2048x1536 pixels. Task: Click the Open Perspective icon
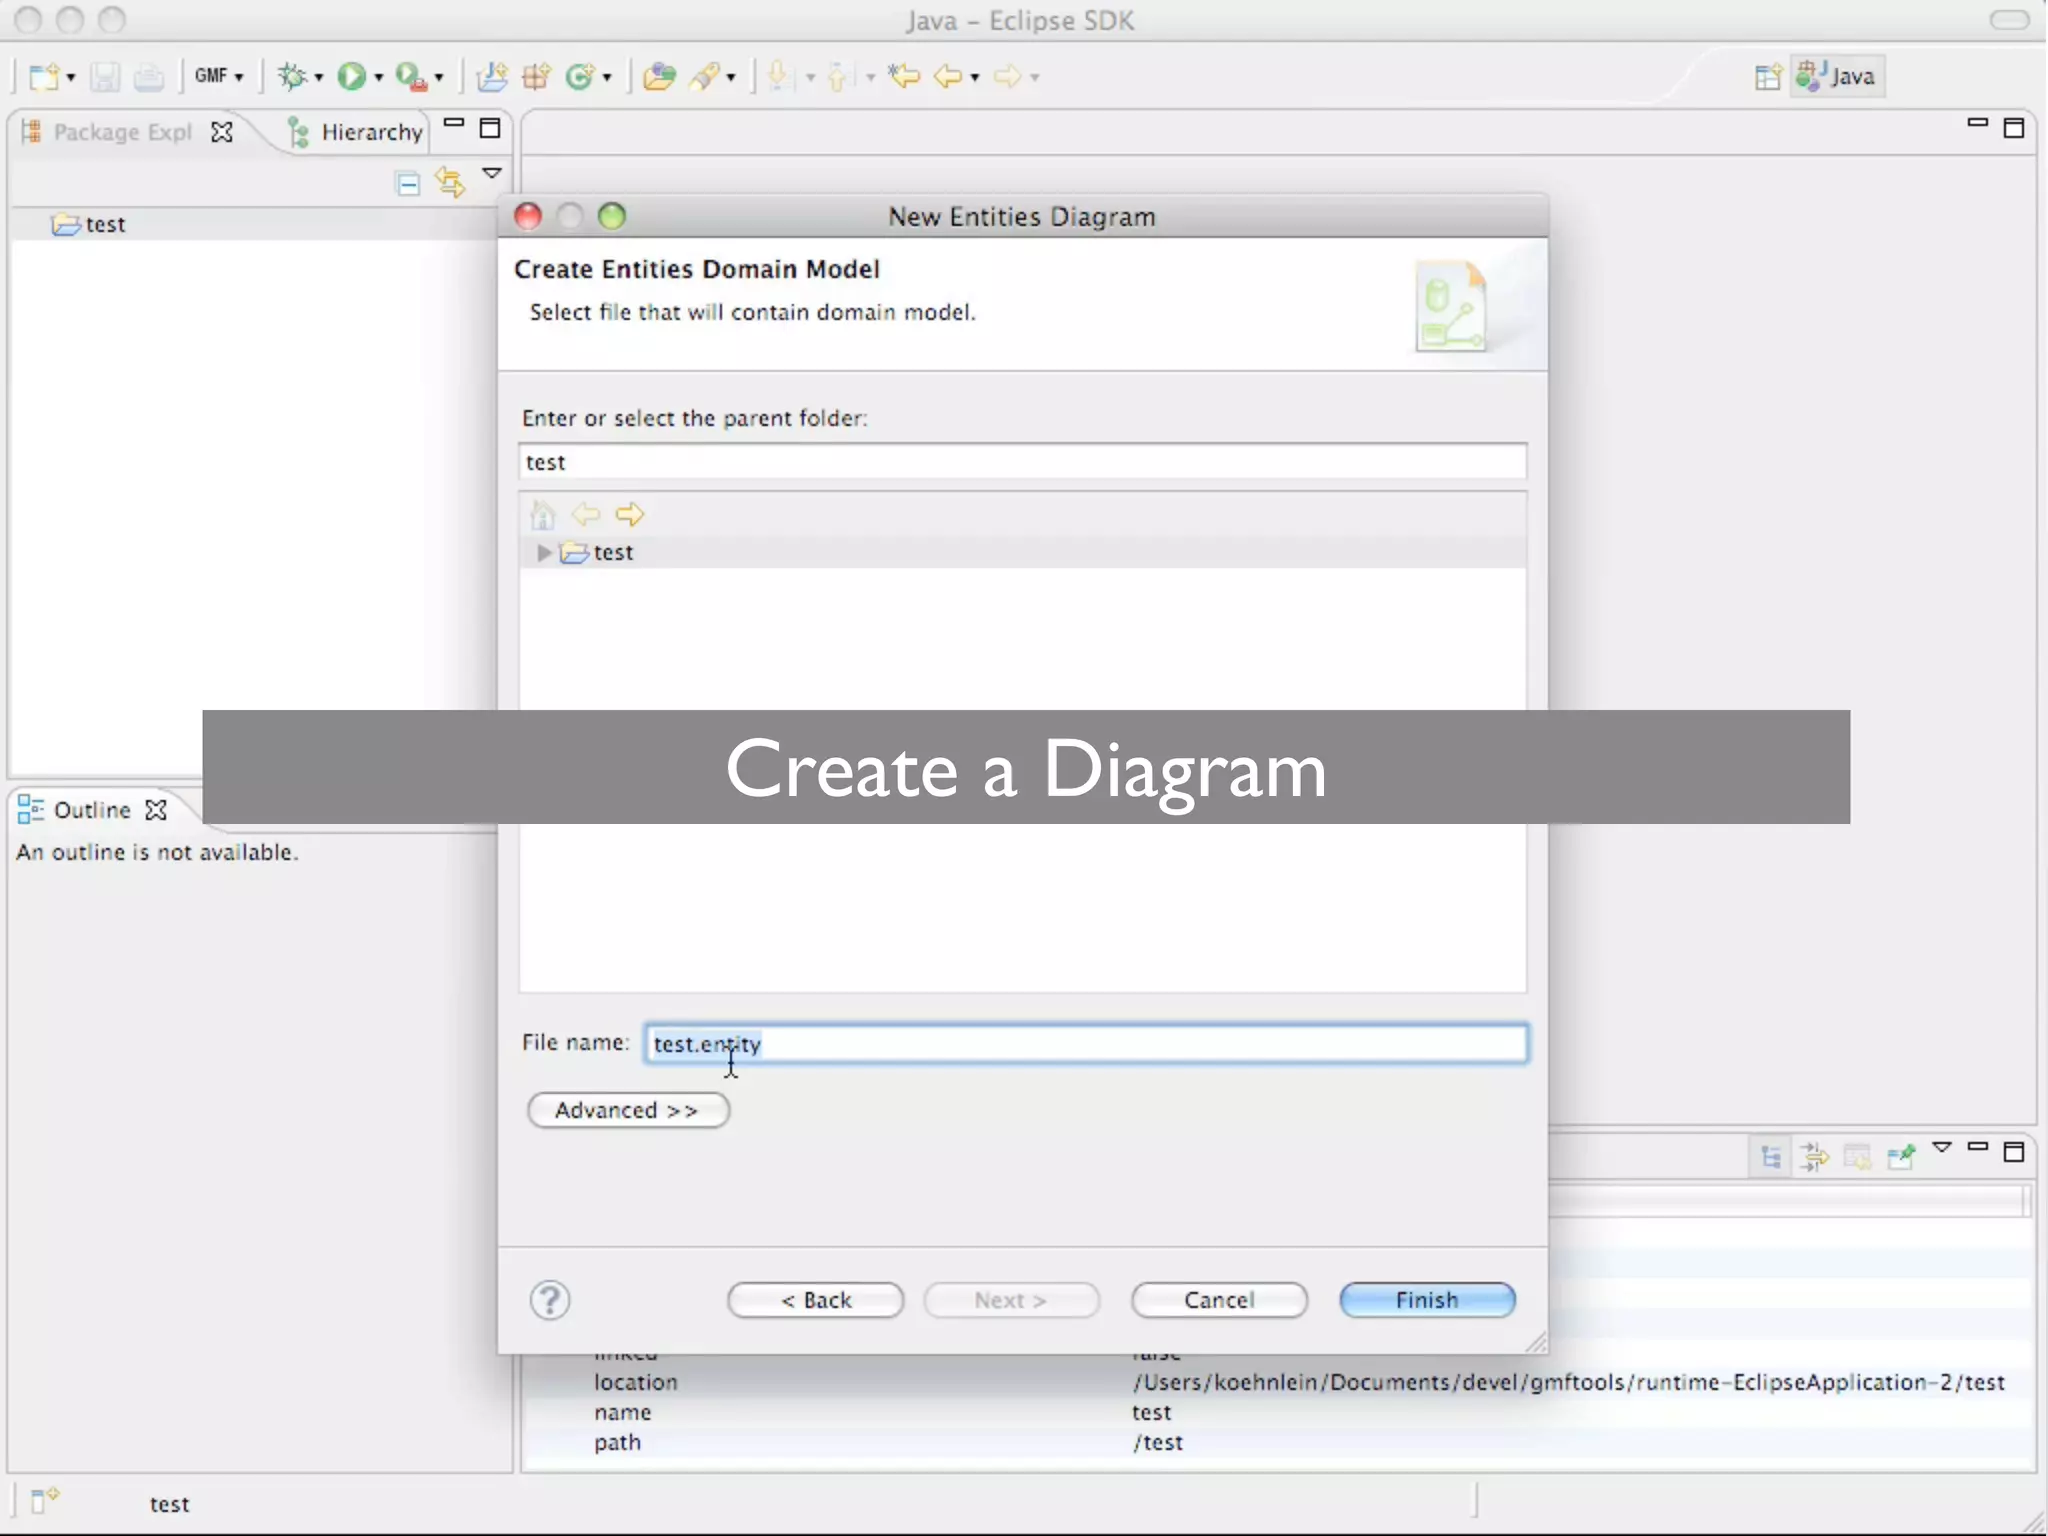[x=1767, y=77]
